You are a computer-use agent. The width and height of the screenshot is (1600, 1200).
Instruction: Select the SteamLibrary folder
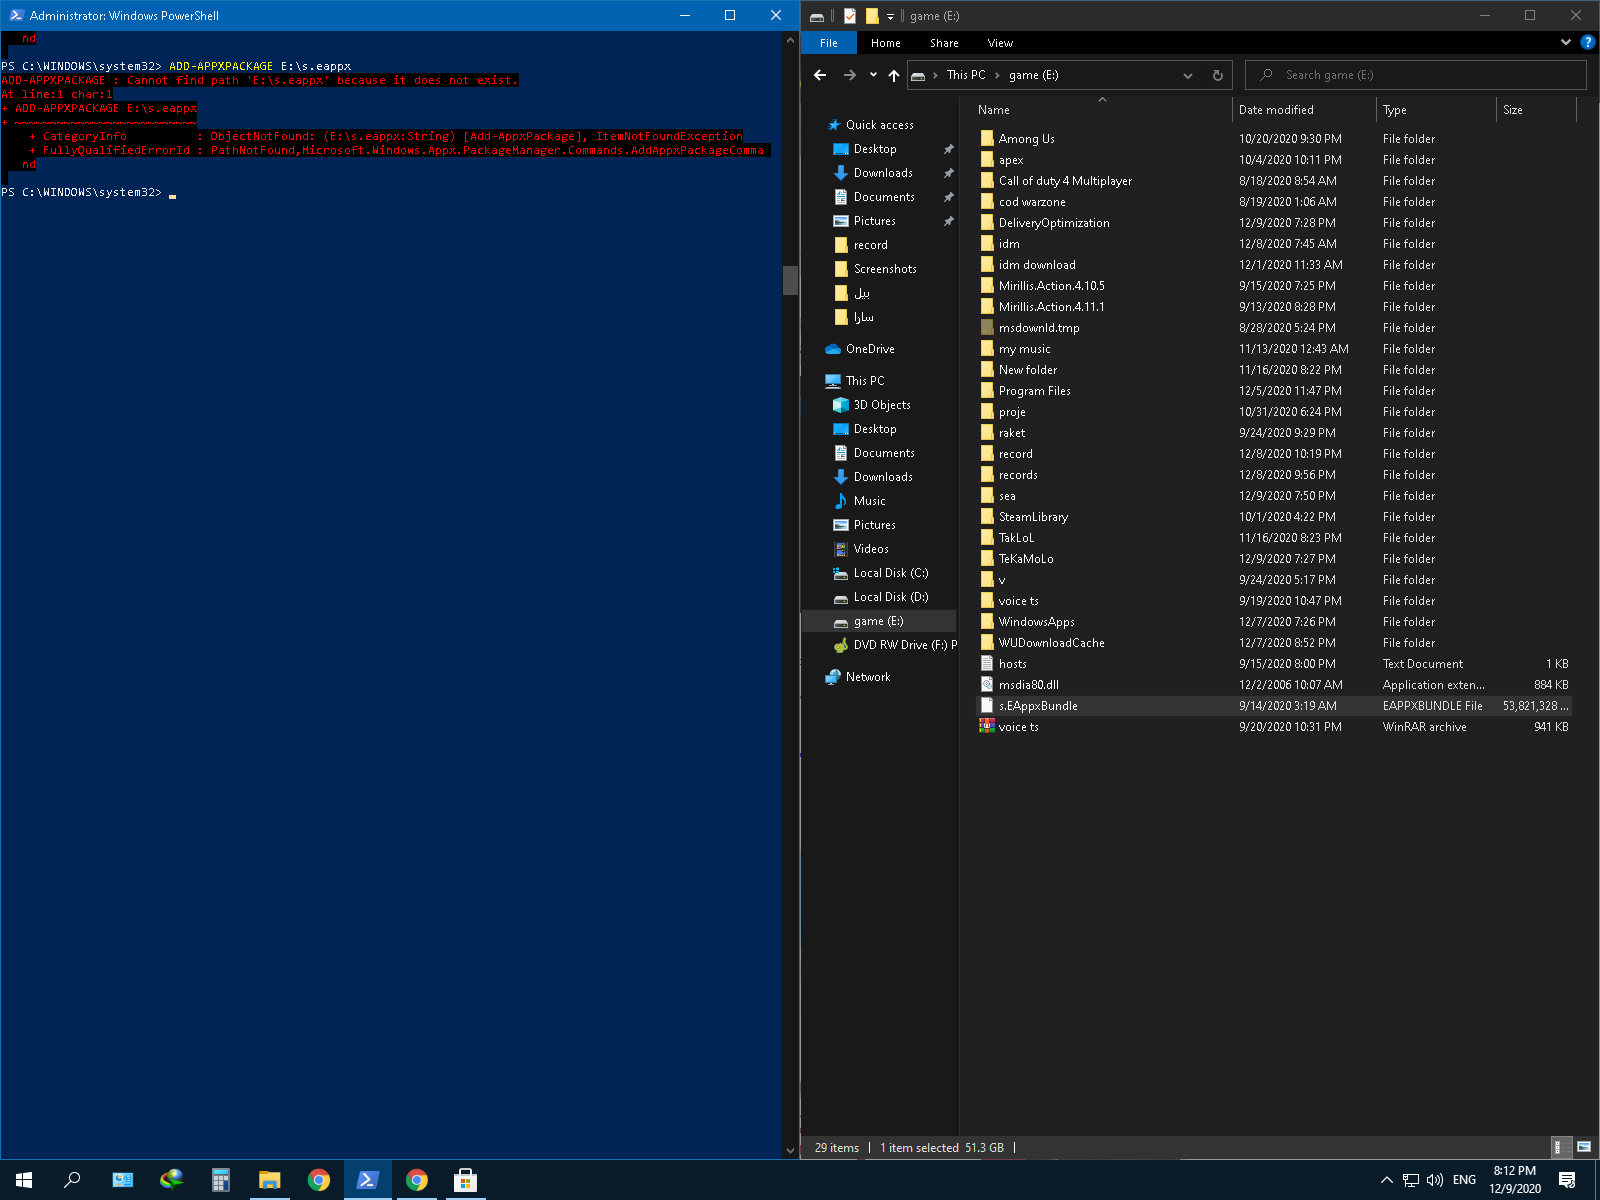1273,517
